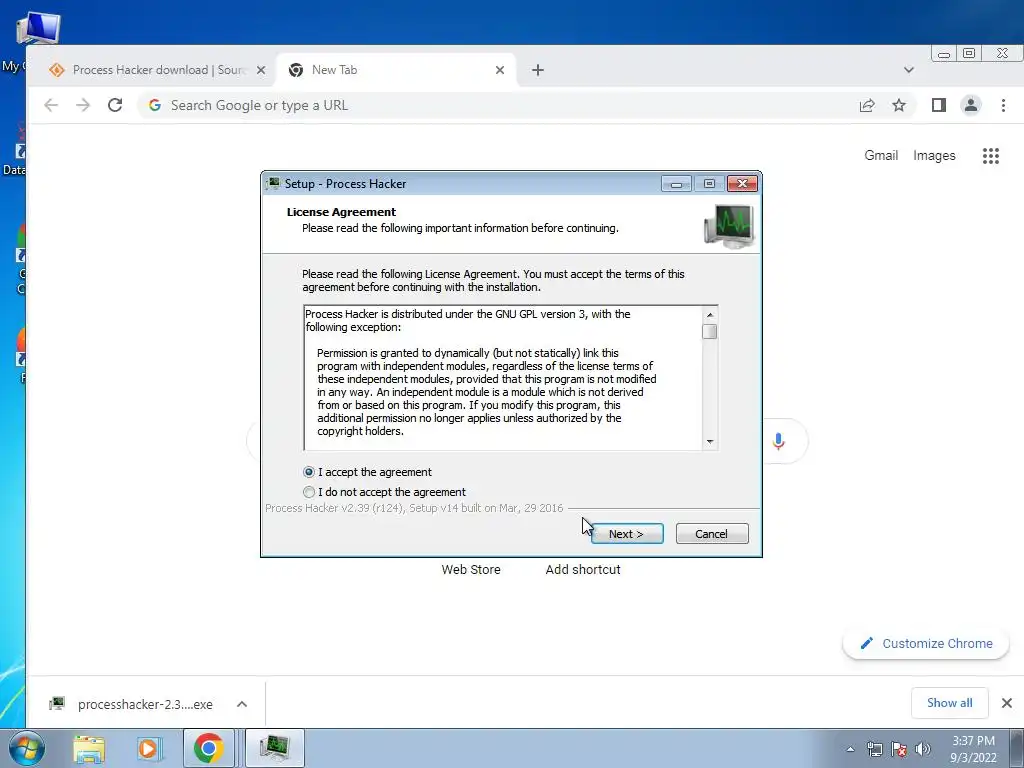
Task: Cancel the Process Hacker setup
Action: pyautogui.click(x=712, y=534)
